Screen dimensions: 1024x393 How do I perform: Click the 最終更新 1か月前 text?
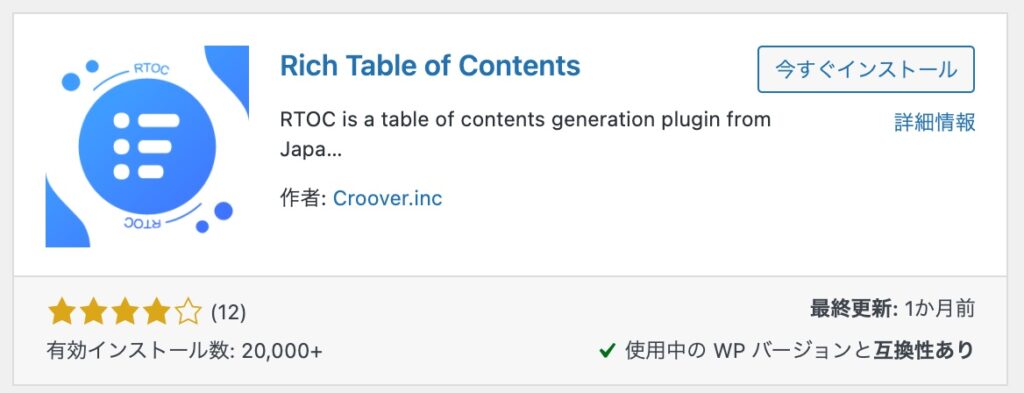tap(893, 309)
